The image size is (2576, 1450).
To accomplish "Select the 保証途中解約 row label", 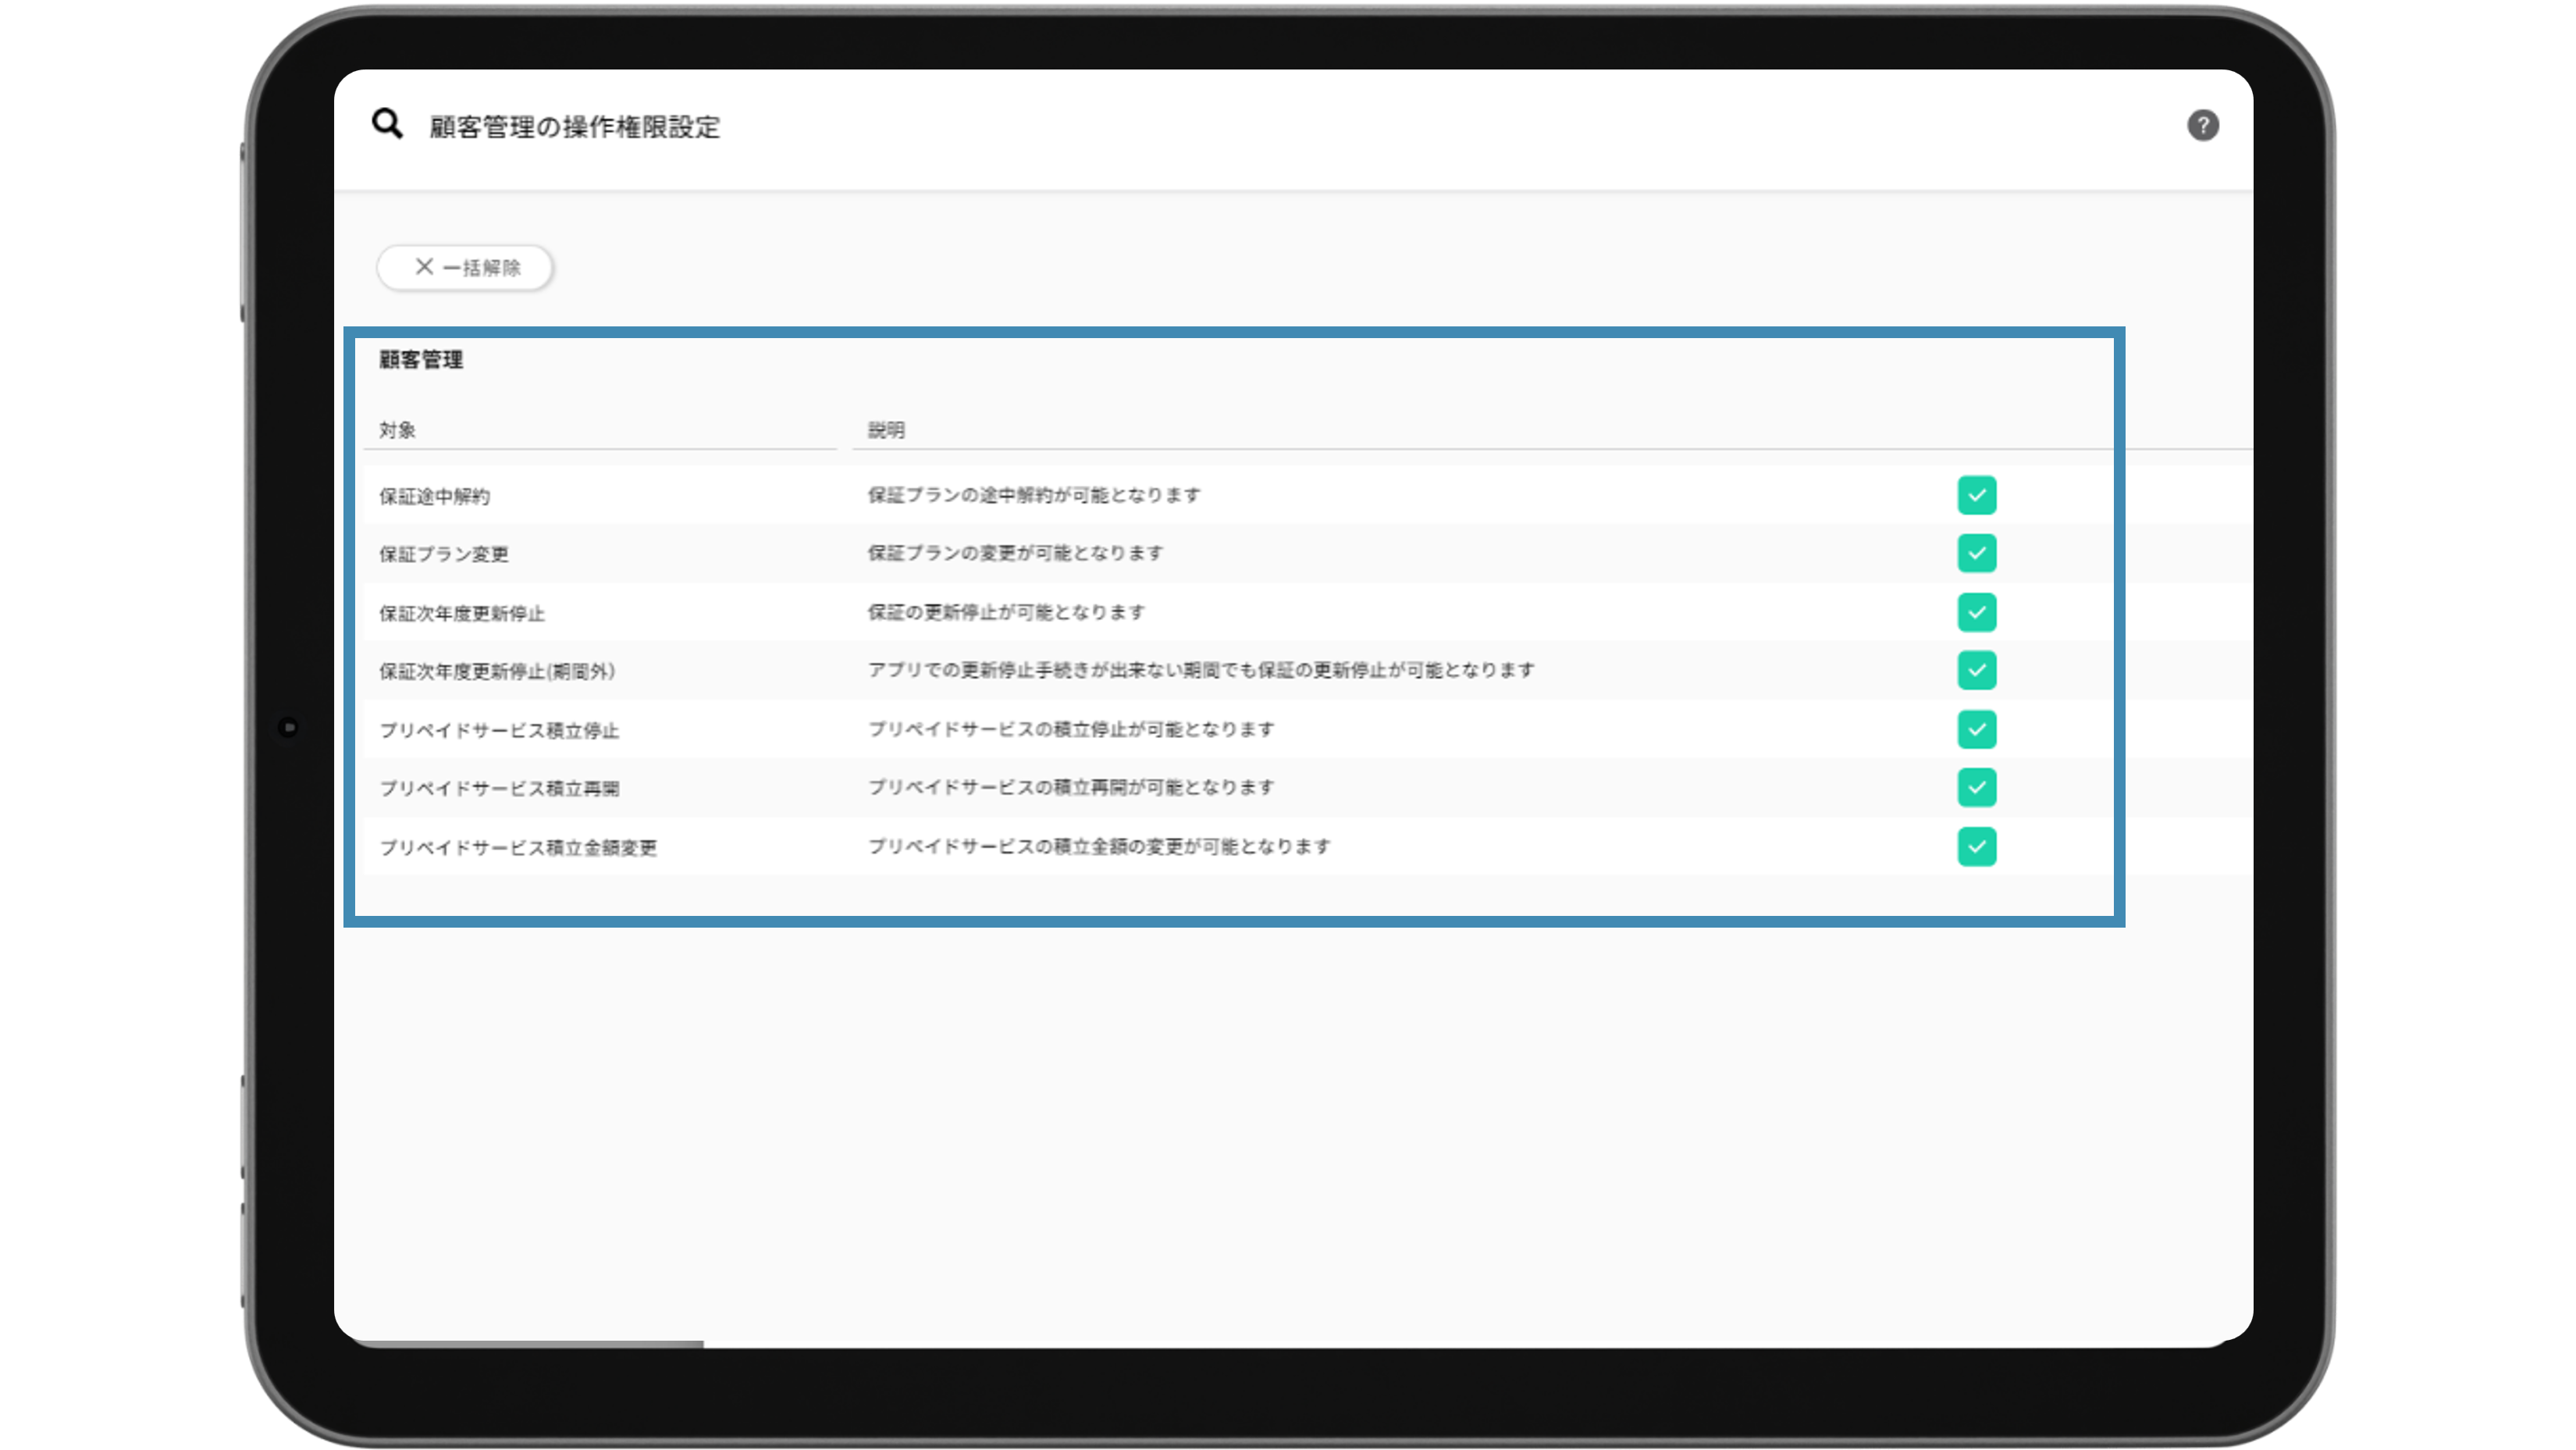I will point(434,497).
